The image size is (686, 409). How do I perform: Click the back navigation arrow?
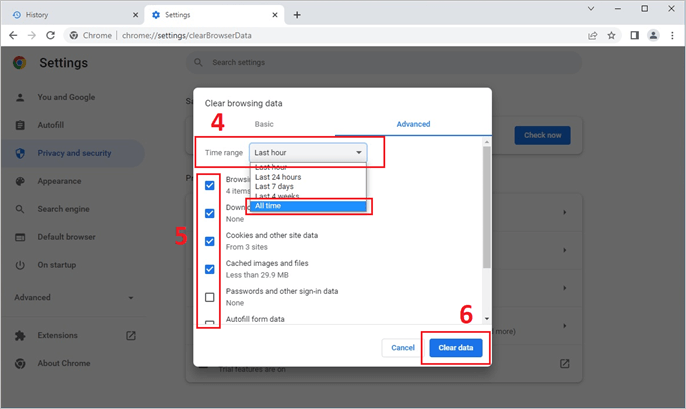coord(12,35)
